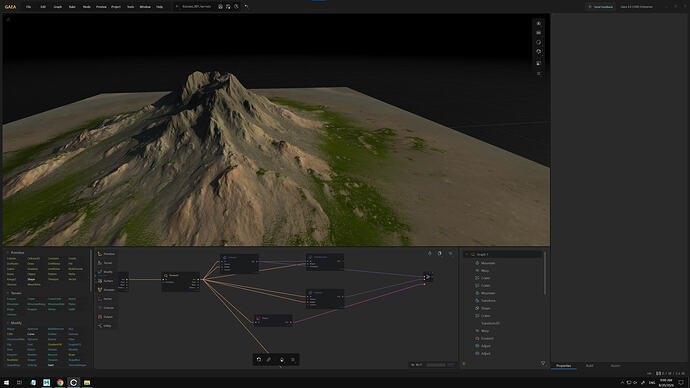
Task: Click the search icon in the top toolbar
Action: 237,7
